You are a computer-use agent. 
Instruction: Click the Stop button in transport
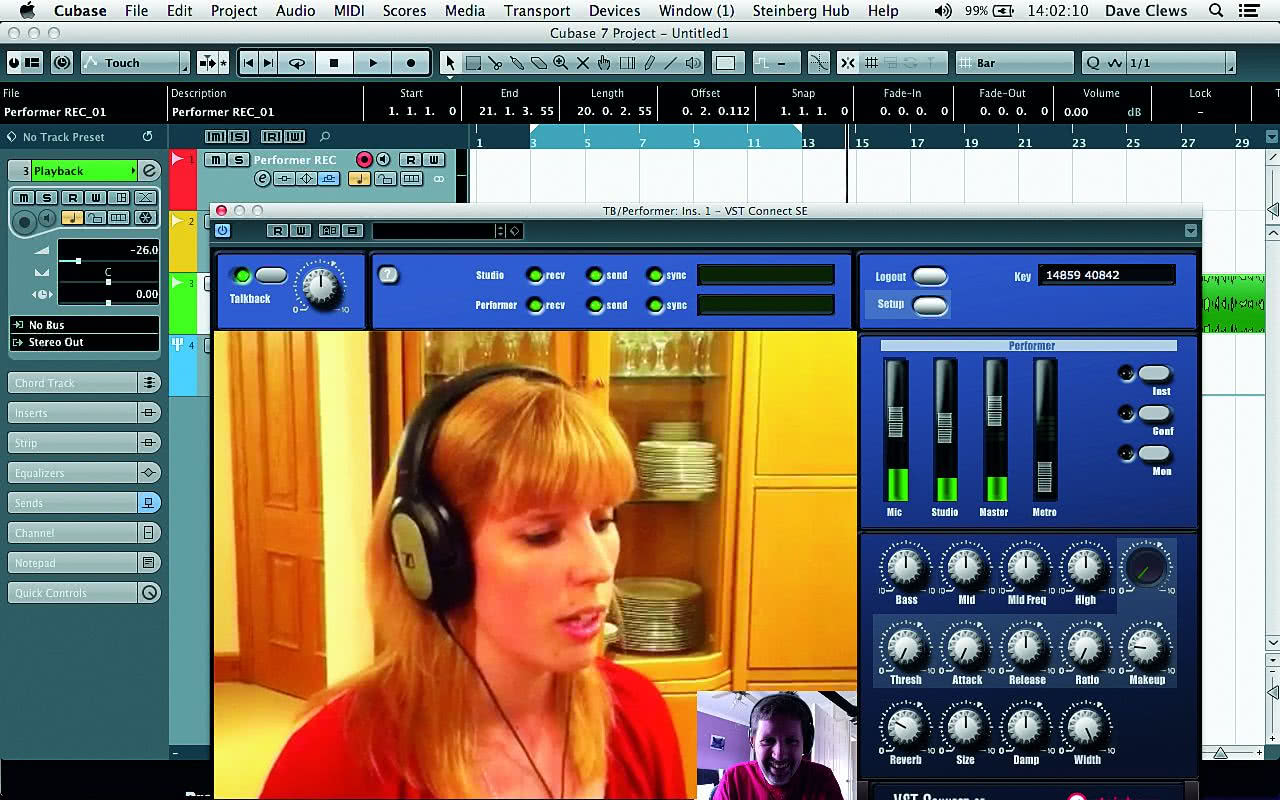334,63
